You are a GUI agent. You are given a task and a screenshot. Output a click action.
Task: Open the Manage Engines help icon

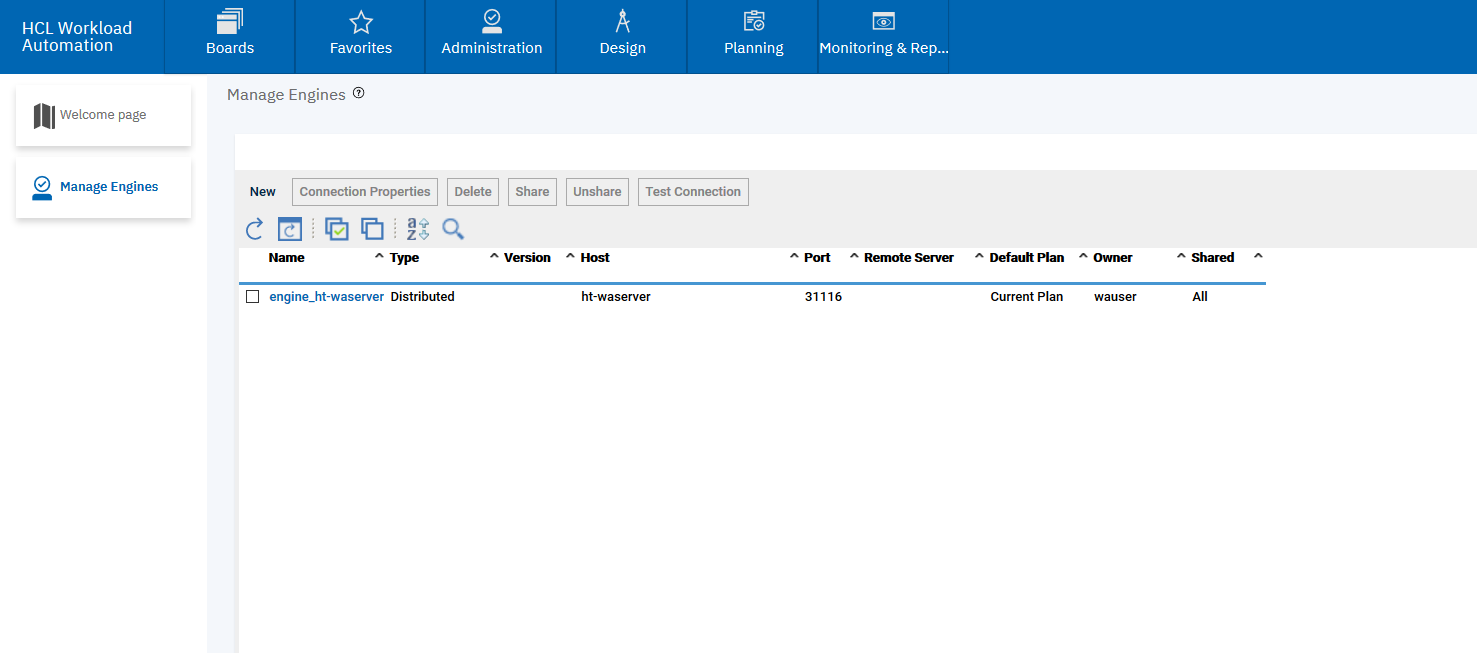tap(359, 93)
